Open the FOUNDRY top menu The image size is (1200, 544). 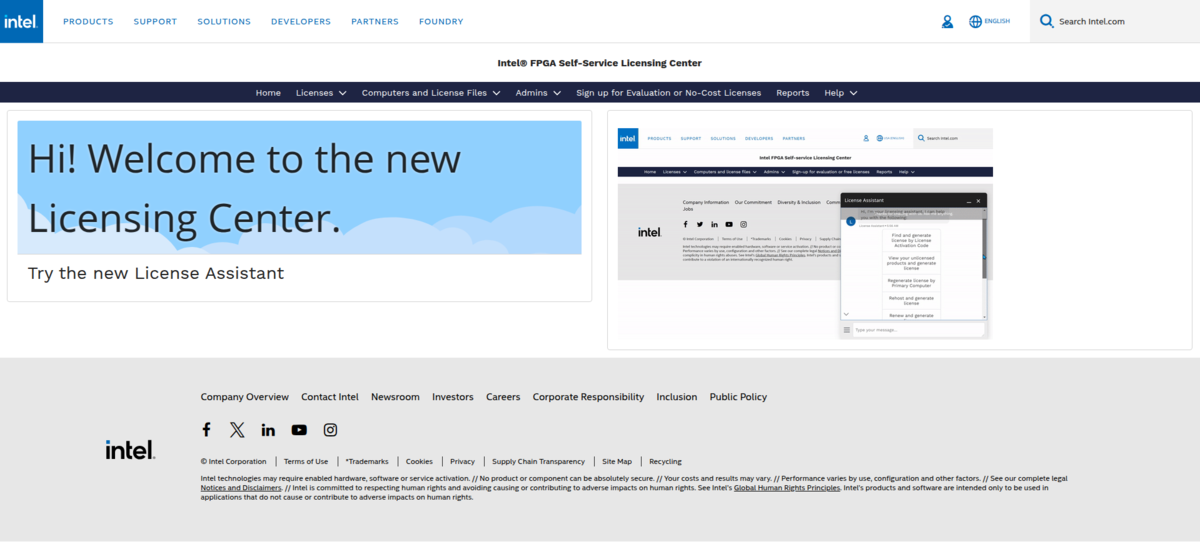tap(441, 21)
